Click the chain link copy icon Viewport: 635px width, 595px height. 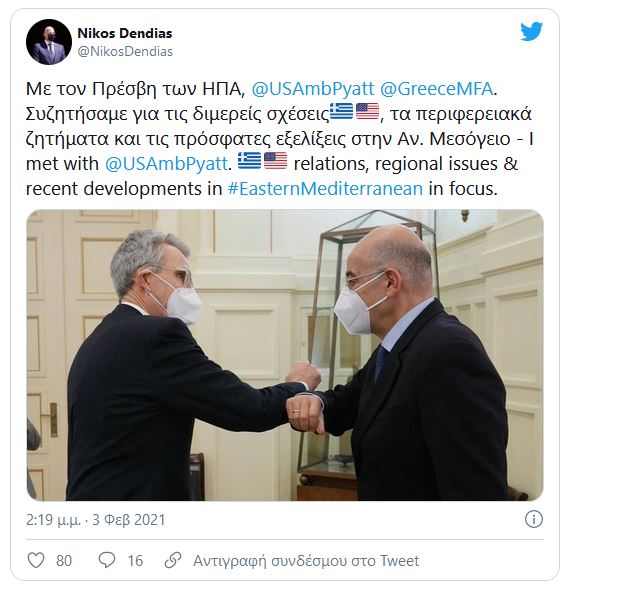(173, 560)
